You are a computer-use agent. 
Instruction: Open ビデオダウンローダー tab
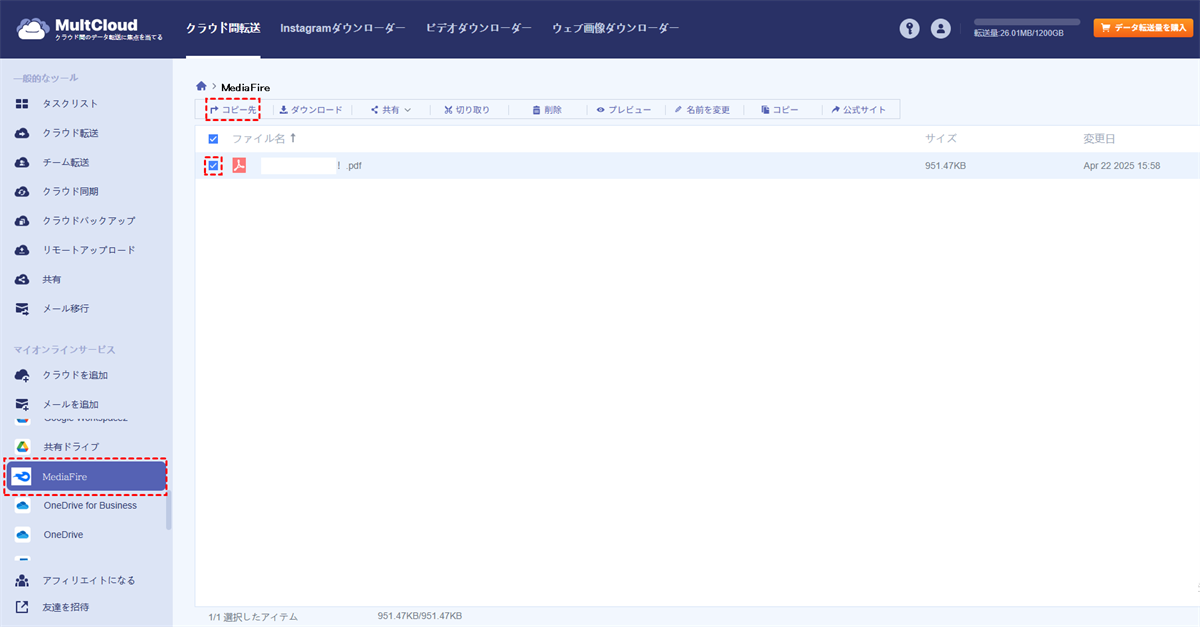(x=479, y=29)
